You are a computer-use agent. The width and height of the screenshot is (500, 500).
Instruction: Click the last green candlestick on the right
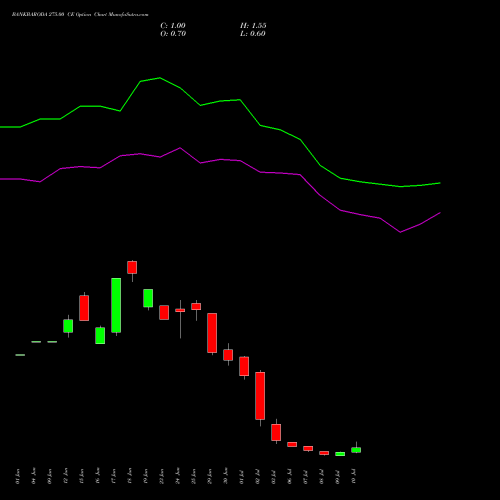coord(356,450)
